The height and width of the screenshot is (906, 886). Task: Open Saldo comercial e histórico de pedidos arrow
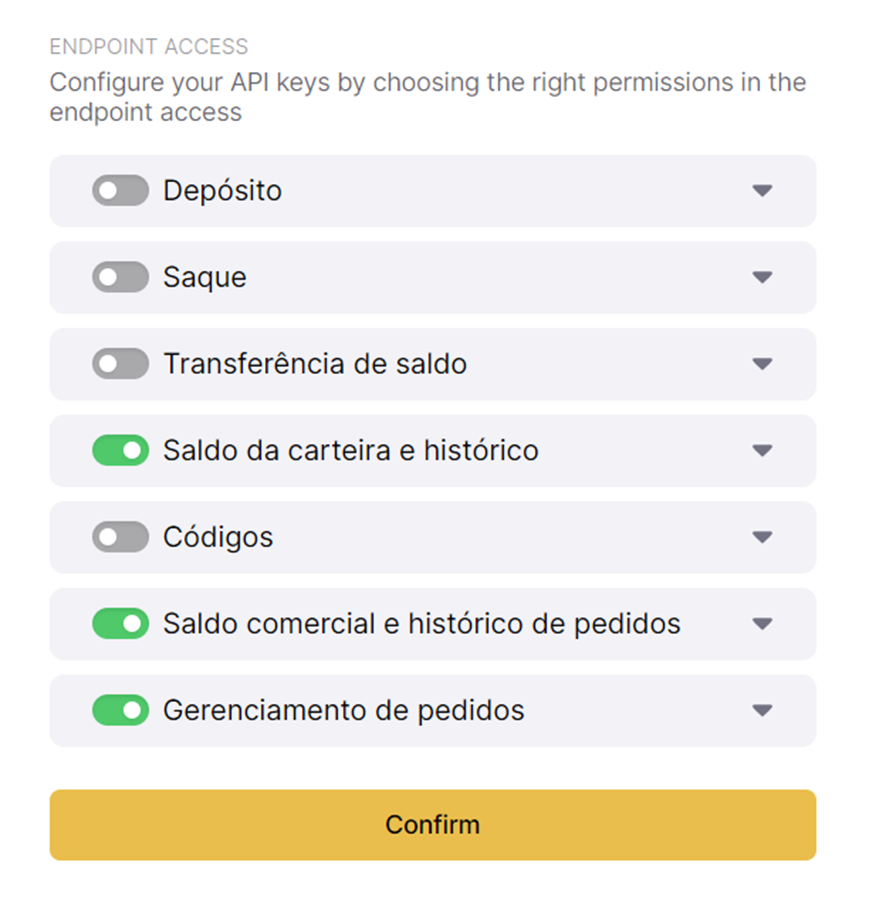coord(762,624)
